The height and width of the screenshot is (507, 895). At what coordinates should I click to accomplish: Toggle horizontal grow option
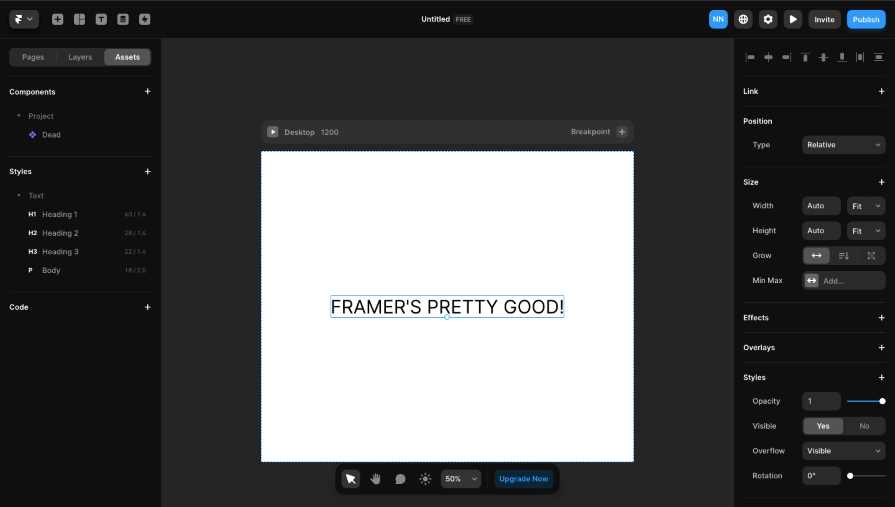coord(816,255)
